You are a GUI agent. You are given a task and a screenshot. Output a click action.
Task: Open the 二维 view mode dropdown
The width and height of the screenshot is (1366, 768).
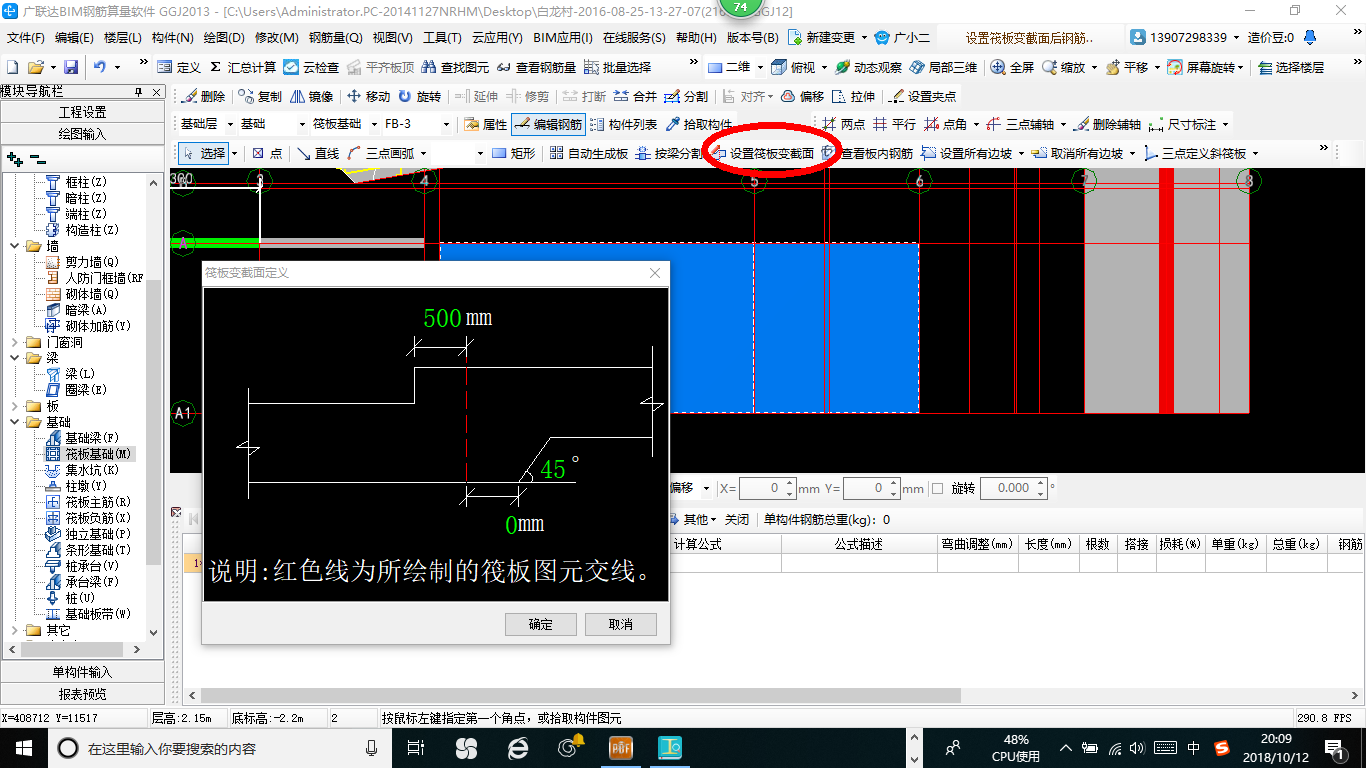(x=760, y=67)
